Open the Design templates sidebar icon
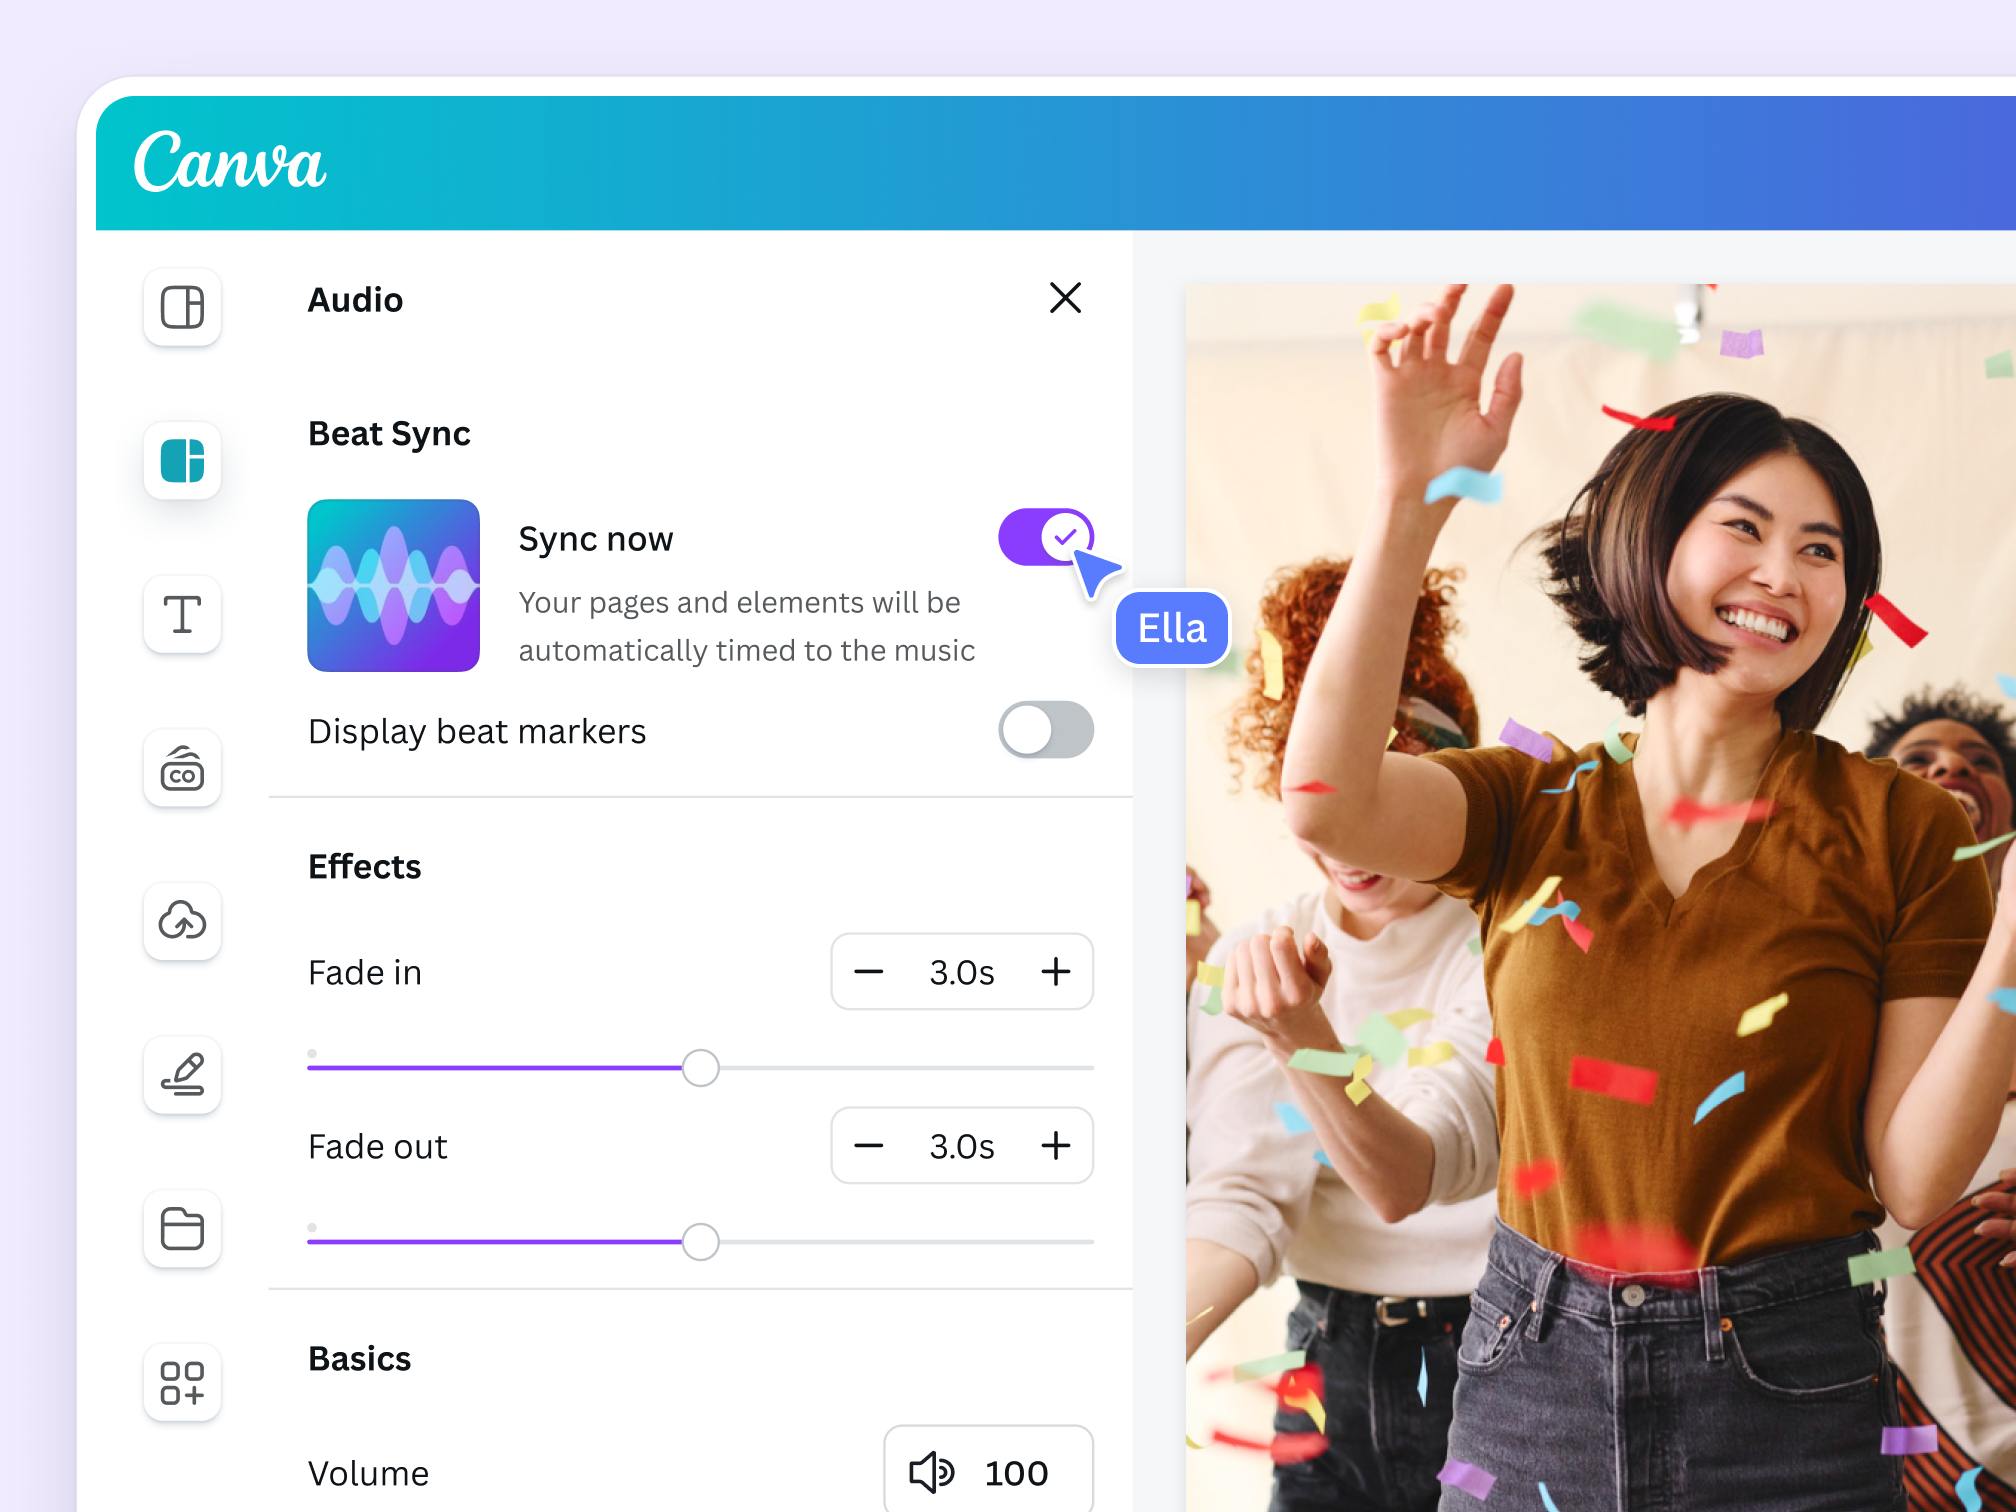The width and height of the screenshot is (2016, 1512). coord(182,307)
